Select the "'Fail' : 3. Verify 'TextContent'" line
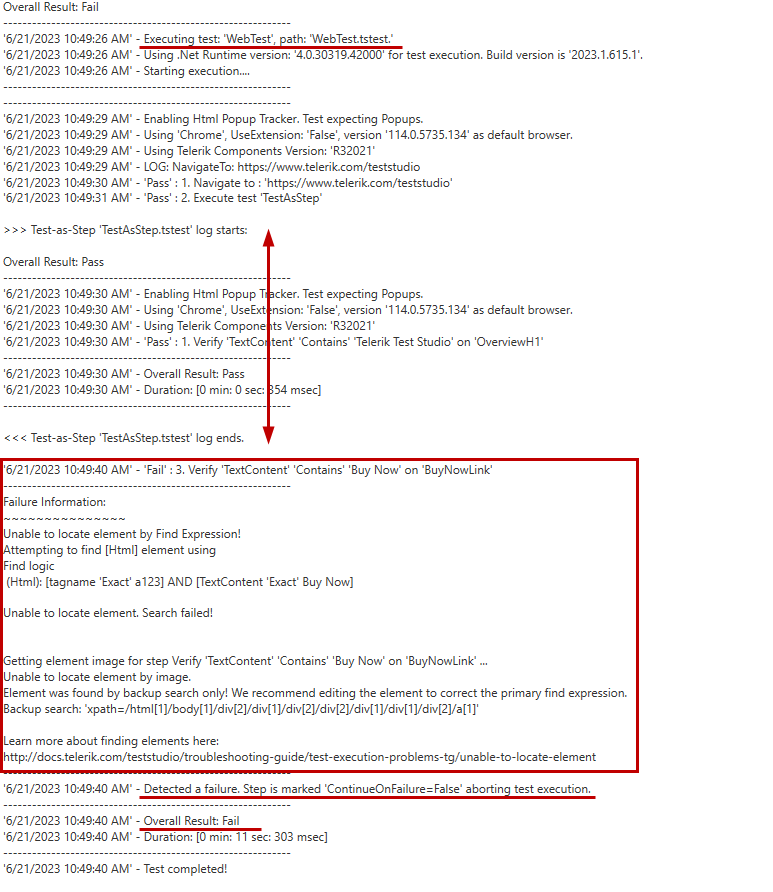Screen dimensions: 773x892 click(x=248, y=470)
